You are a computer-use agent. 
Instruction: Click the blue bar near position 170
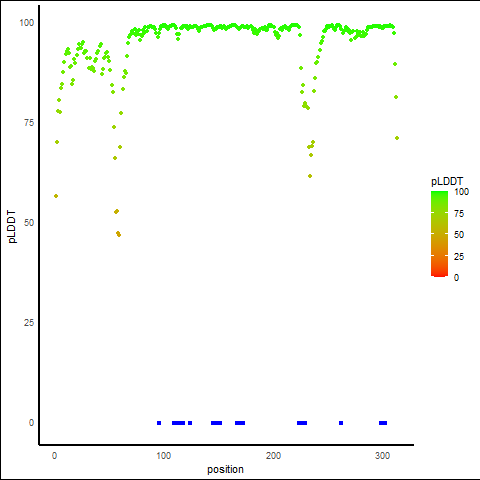point(240,423)
